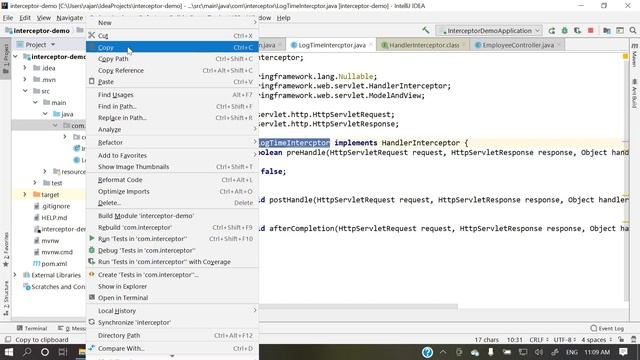Viewport: 640px width, 360px height.
Task: Expand the test folder node
Action: (x=35, y=182)
